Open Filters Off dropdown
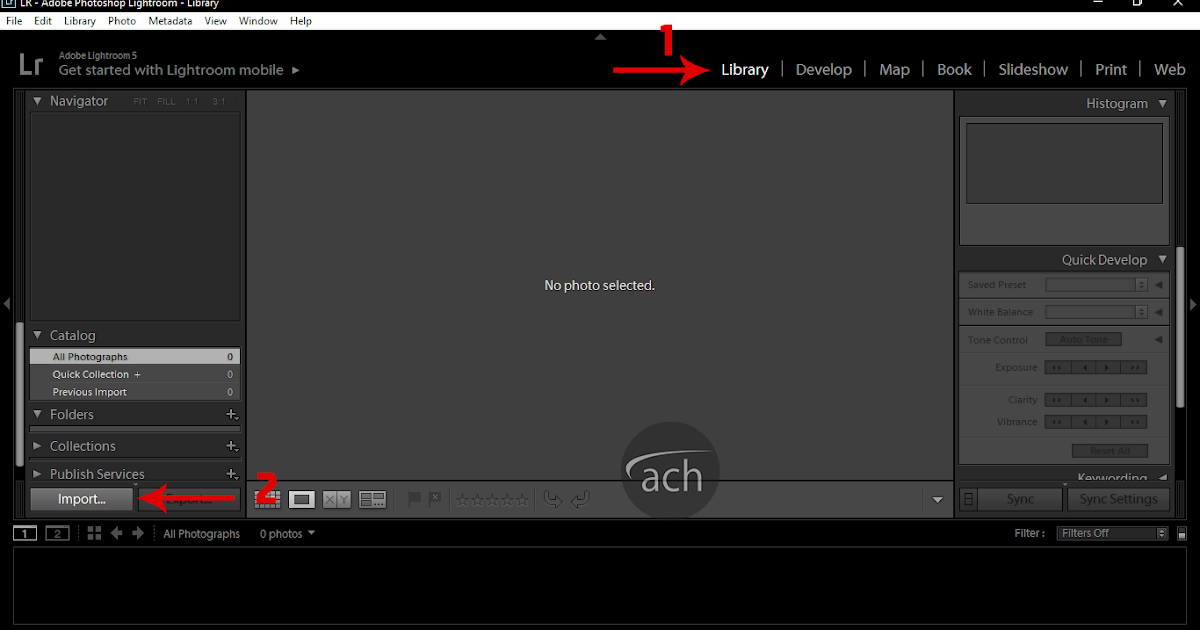This screenshot has height=630, width=1200. 1113,533
